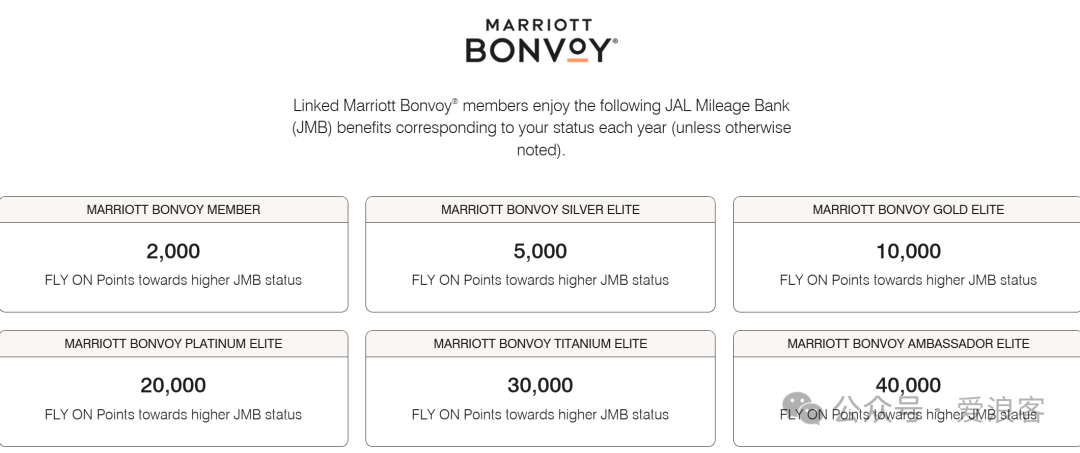The width and height of the screenshot is (1080, 453).
Task: Click the 2,000 points figure
Action: pos(173,251)
